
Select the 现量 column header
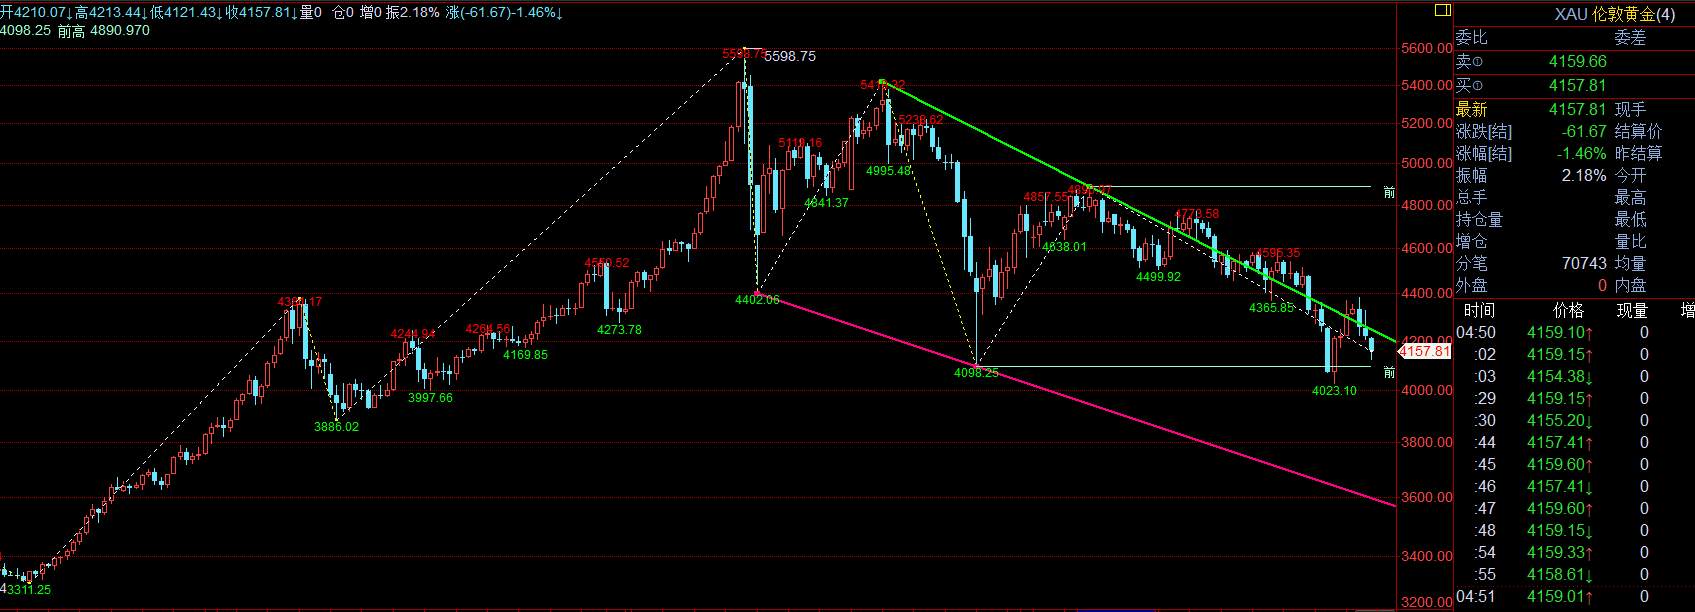[x=1632, y=310]
